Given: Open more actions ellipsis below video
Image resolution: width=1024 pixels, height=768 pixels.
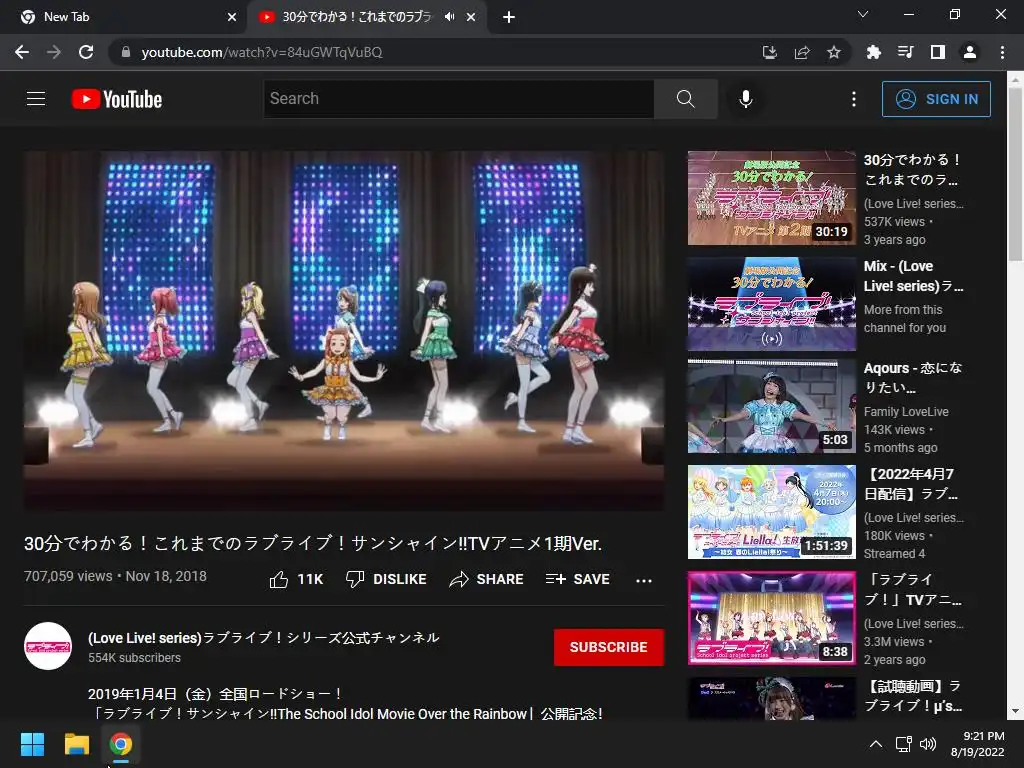Looking at the screenshot, I should tap(644, 580).
